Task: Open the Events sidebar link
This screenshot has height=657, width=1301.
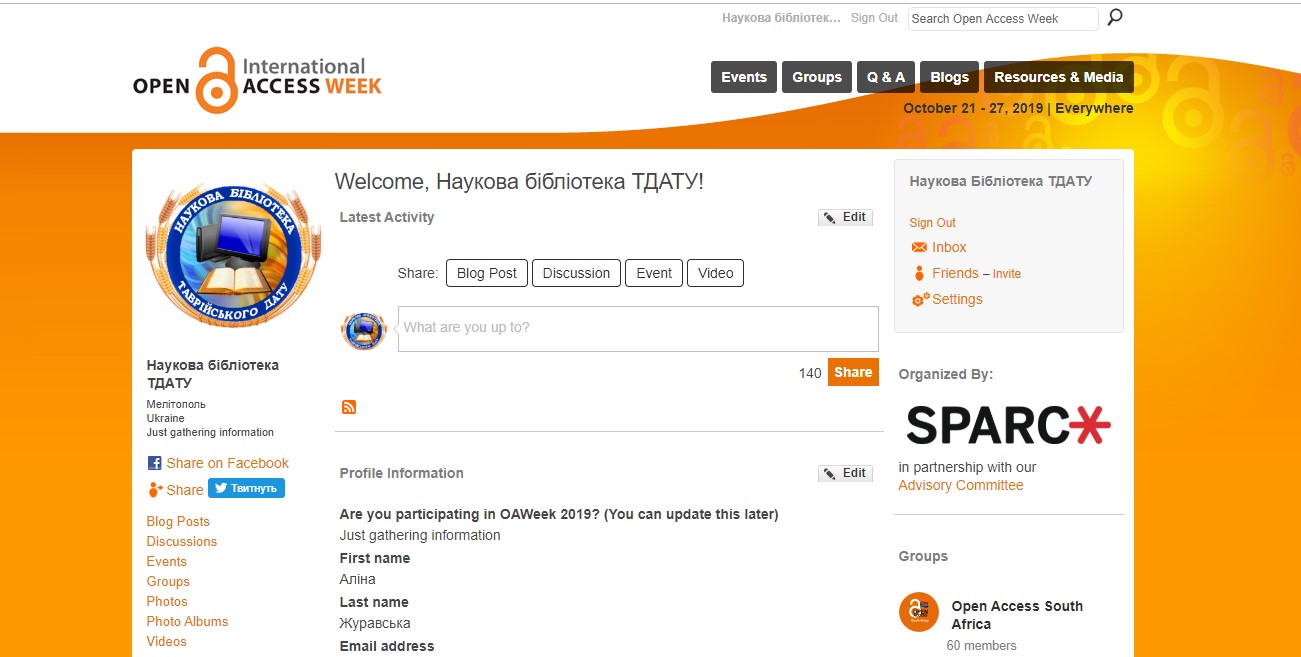Action: pos(167,561)
